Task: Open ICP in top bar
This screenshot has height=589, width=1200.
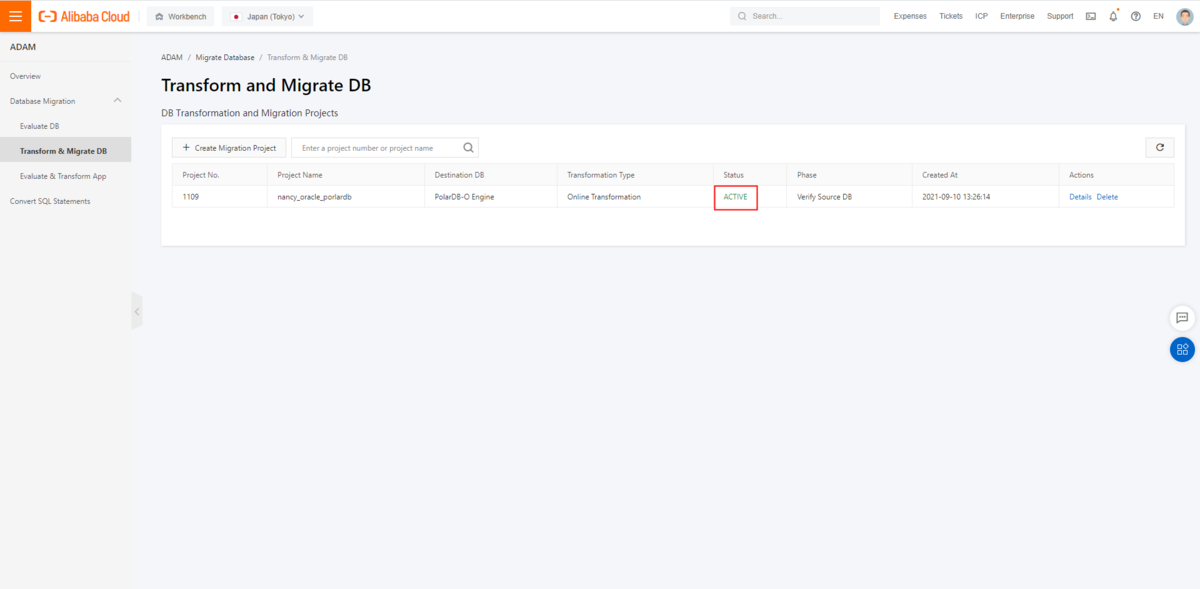Action: [x=981, y=16]
